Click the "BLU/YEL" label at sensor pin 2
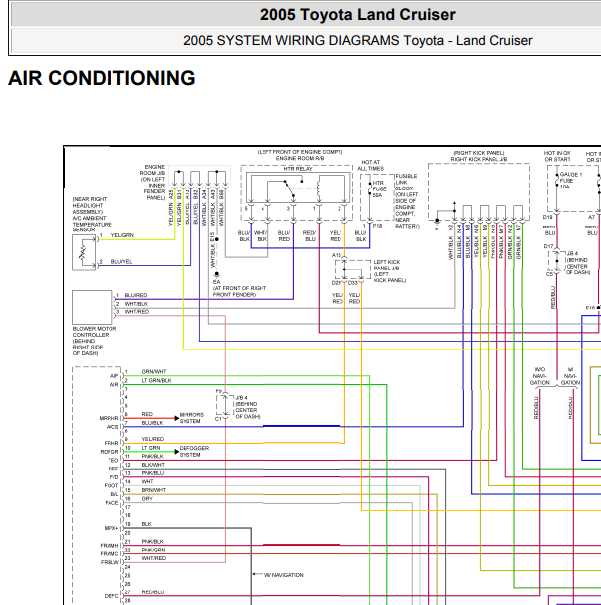Screen dimensions: 601x605 (x=121, y=262)
